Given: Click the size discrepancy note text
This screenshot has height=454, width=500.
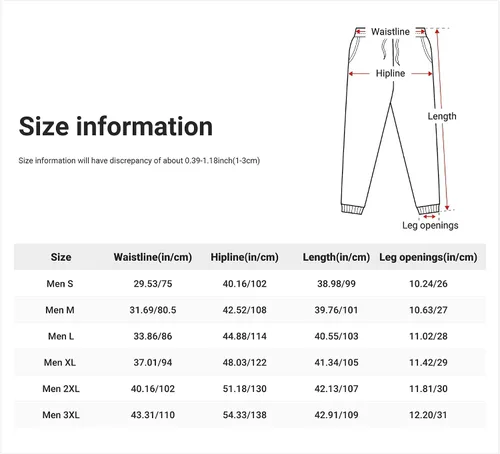Looking at the screenshot, I should click(139, 161).
